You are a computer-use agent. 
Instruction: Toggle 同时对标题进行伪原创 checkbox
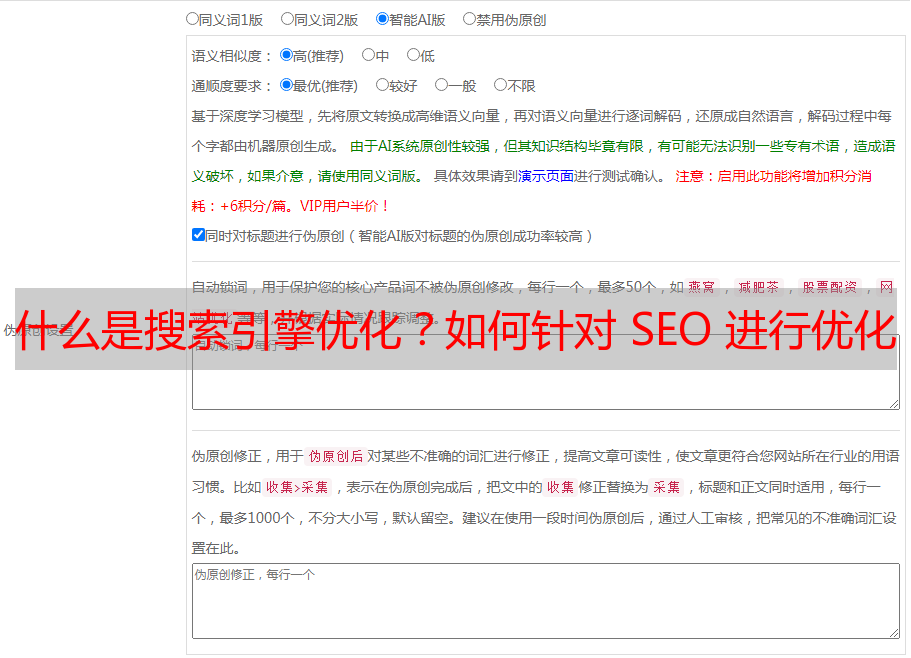[198, 235]
